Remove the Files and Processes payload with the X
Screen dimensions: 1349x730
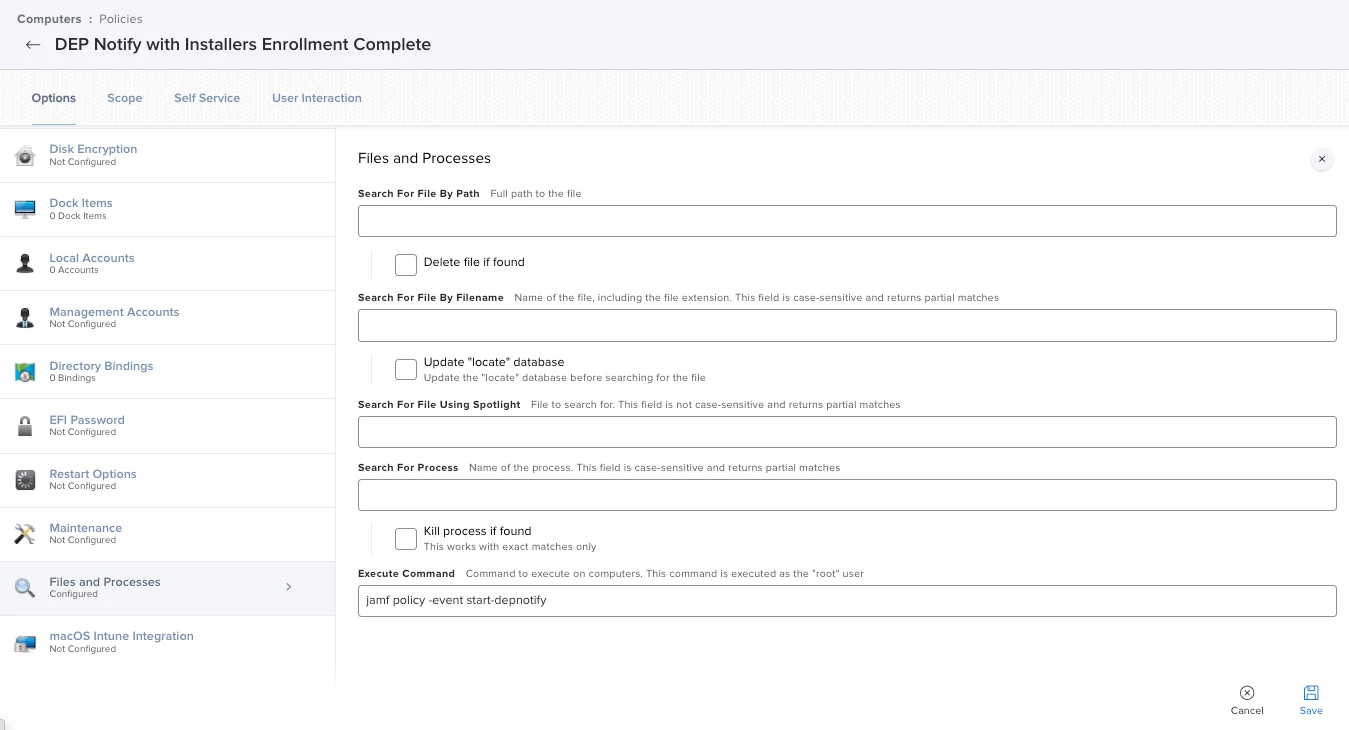click(x=1322, y=159)
